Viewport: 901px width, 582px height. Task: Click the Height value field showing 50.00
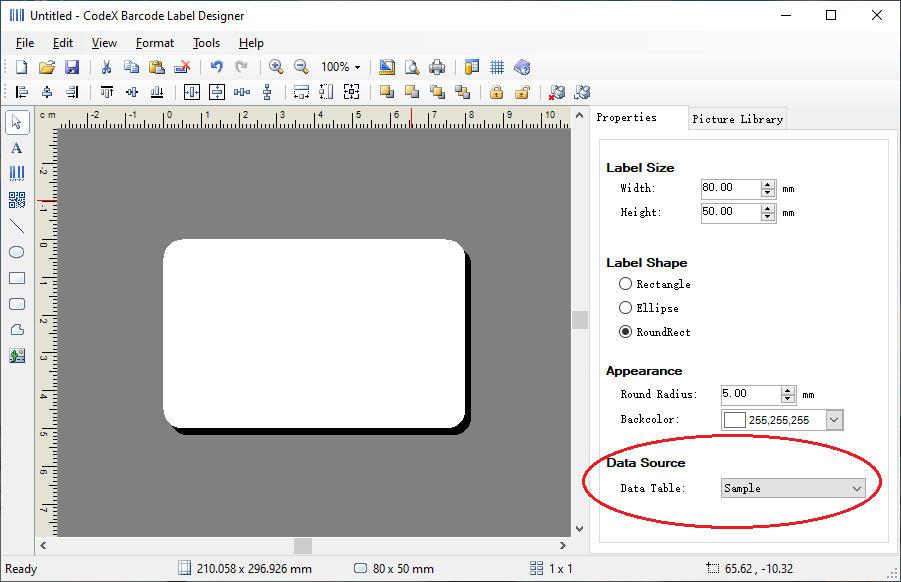point(731,212)
